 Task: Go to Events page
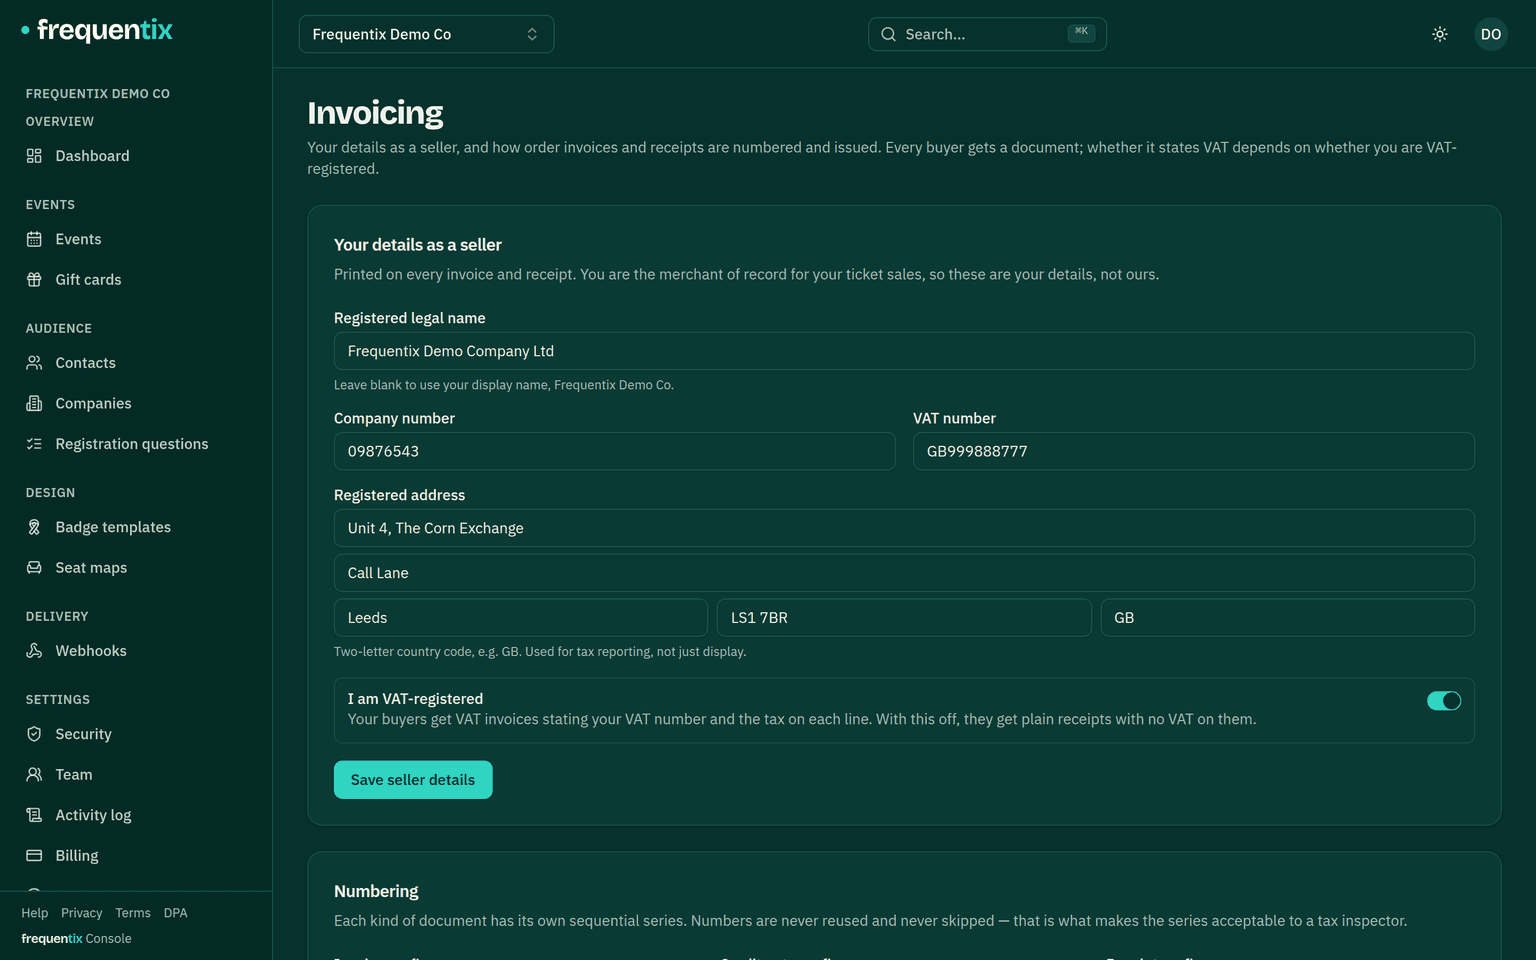(136, 239)
